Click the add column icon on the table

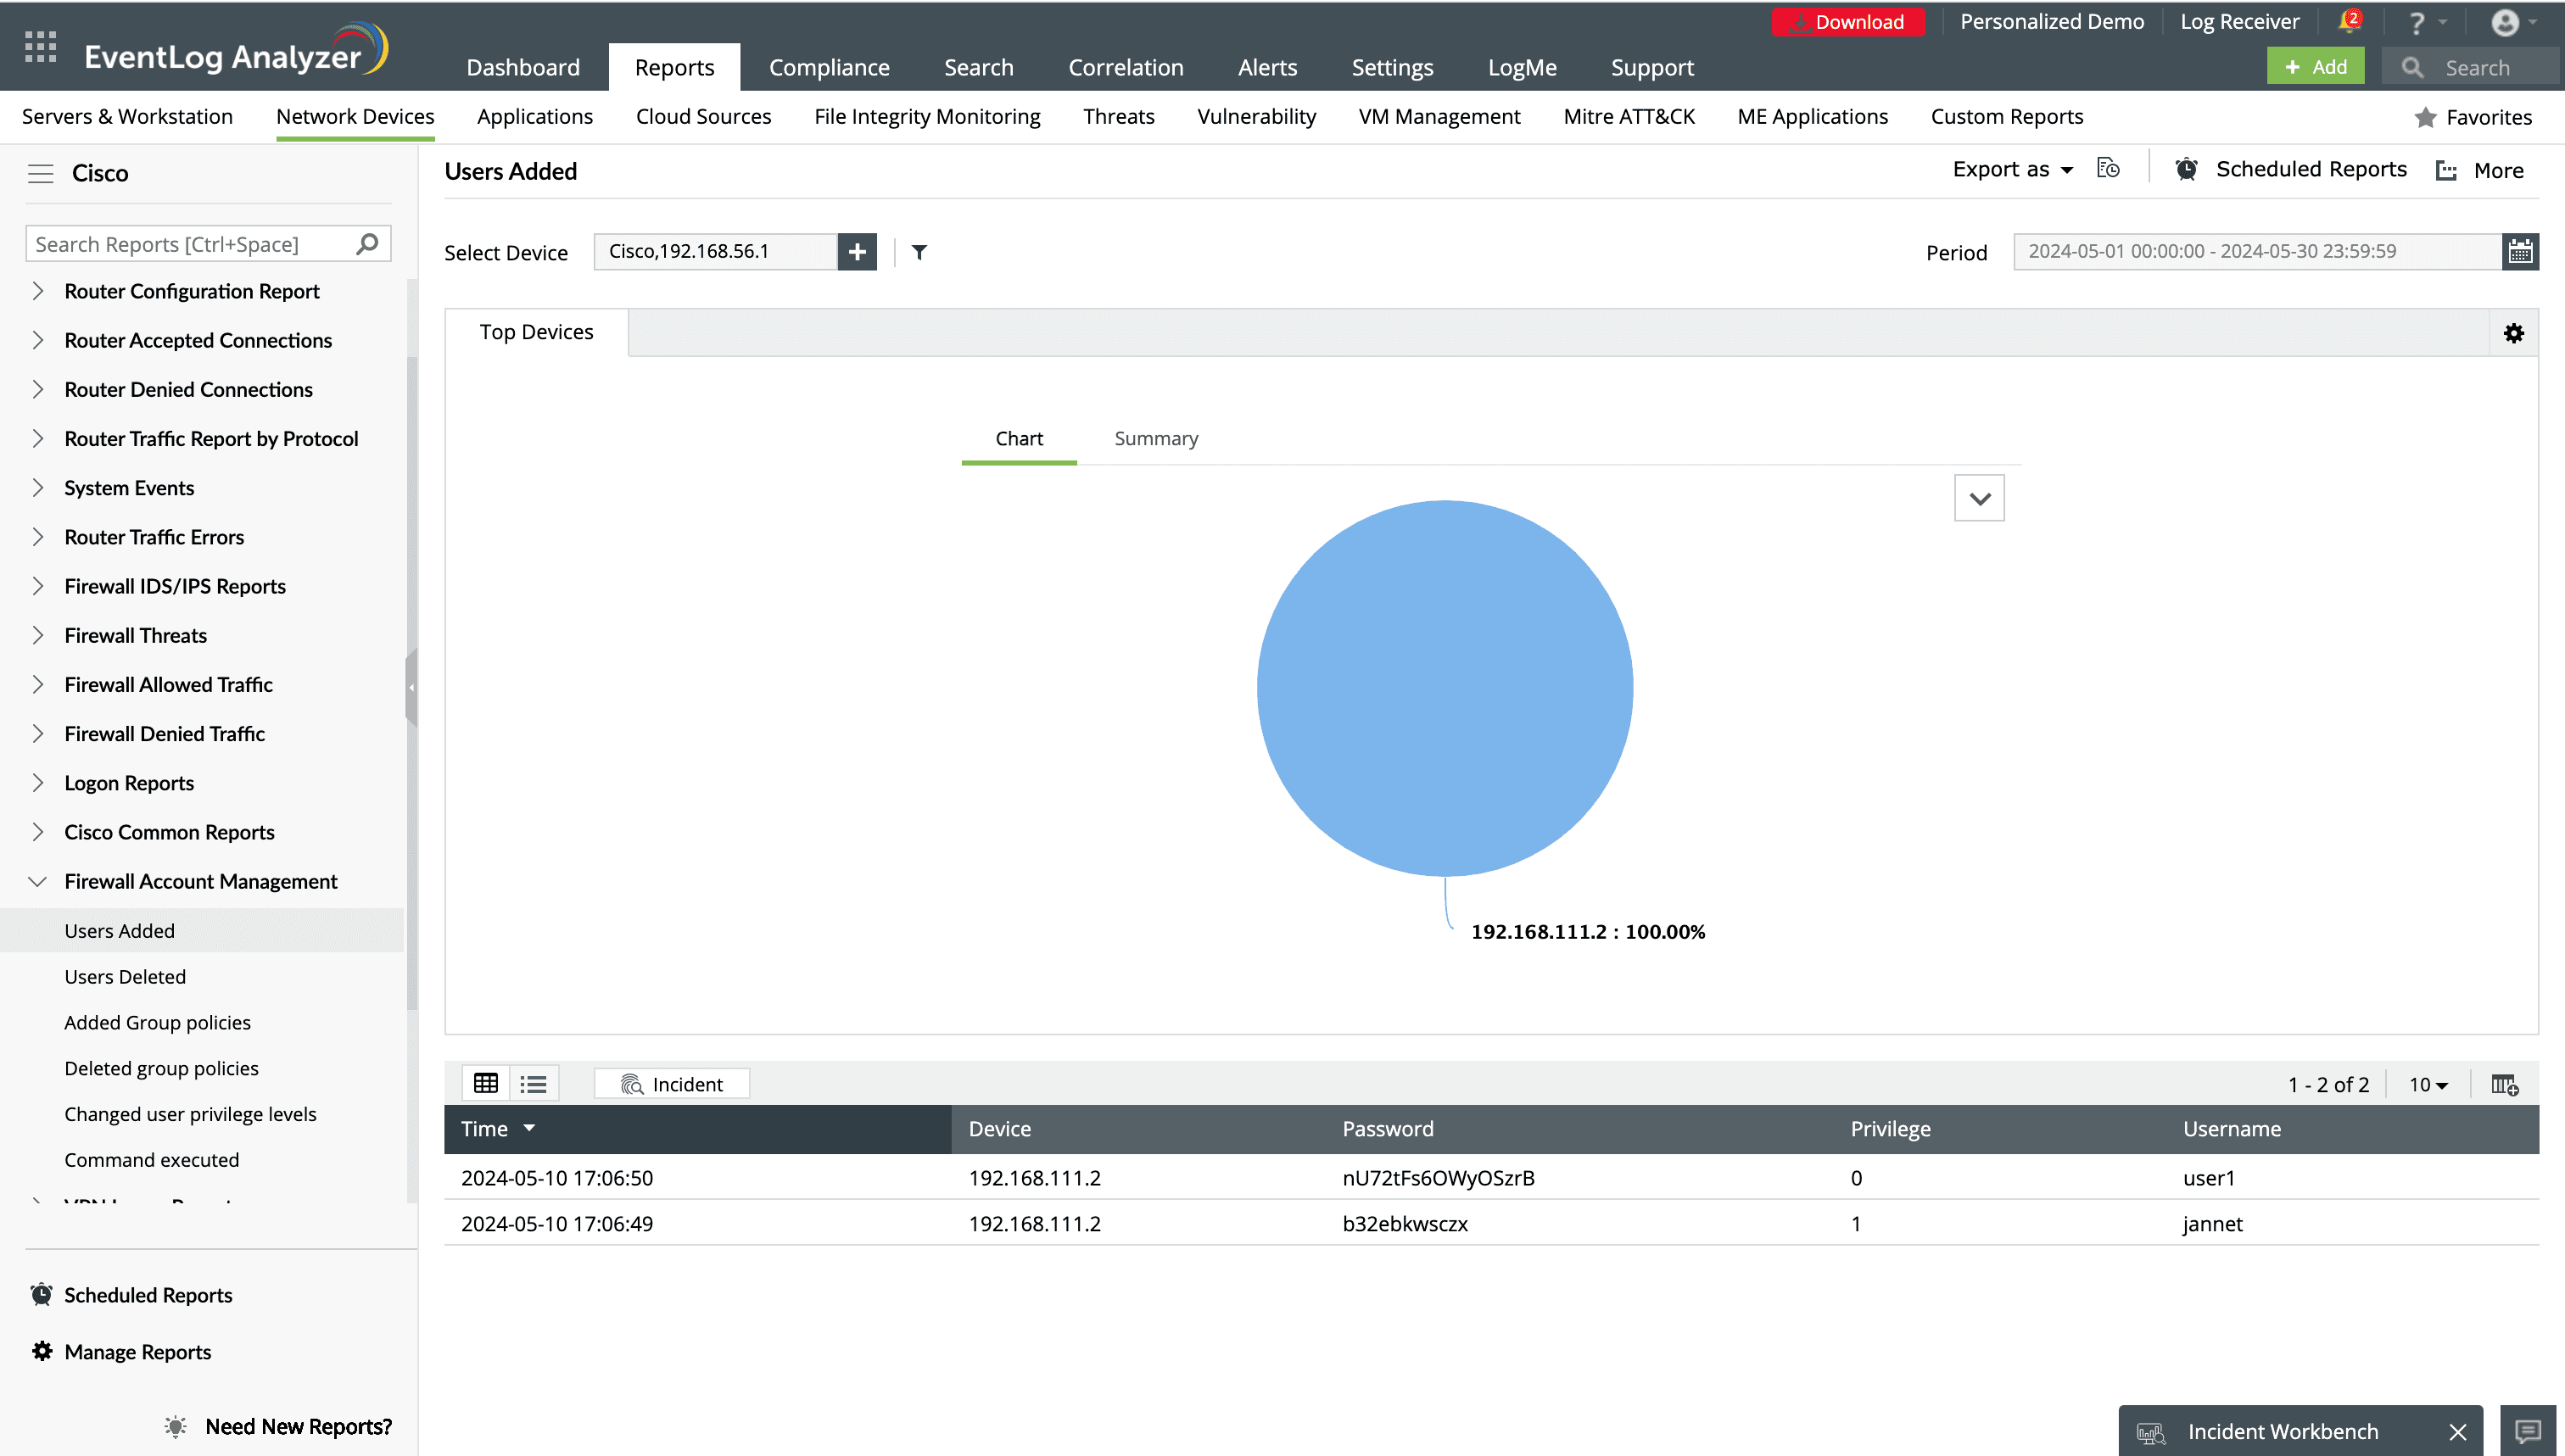2504,1085
